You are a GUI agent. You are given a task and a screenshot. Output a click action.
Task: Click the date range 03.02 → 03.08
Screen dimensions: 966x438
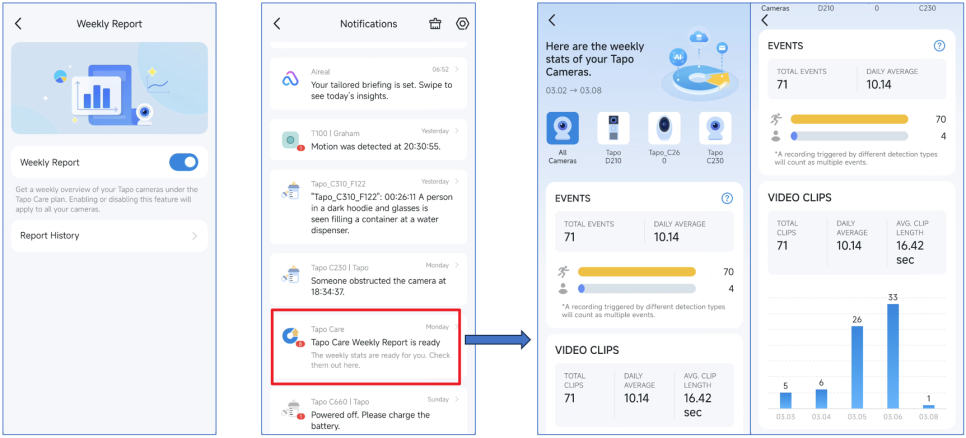pyautogui.click(x=574, y=91)
